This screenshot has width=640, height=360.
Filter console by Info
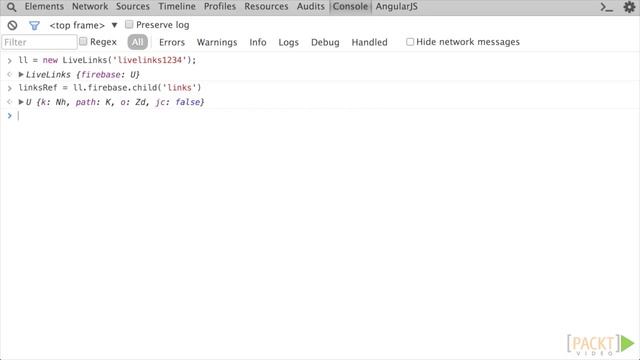point(258,42)
